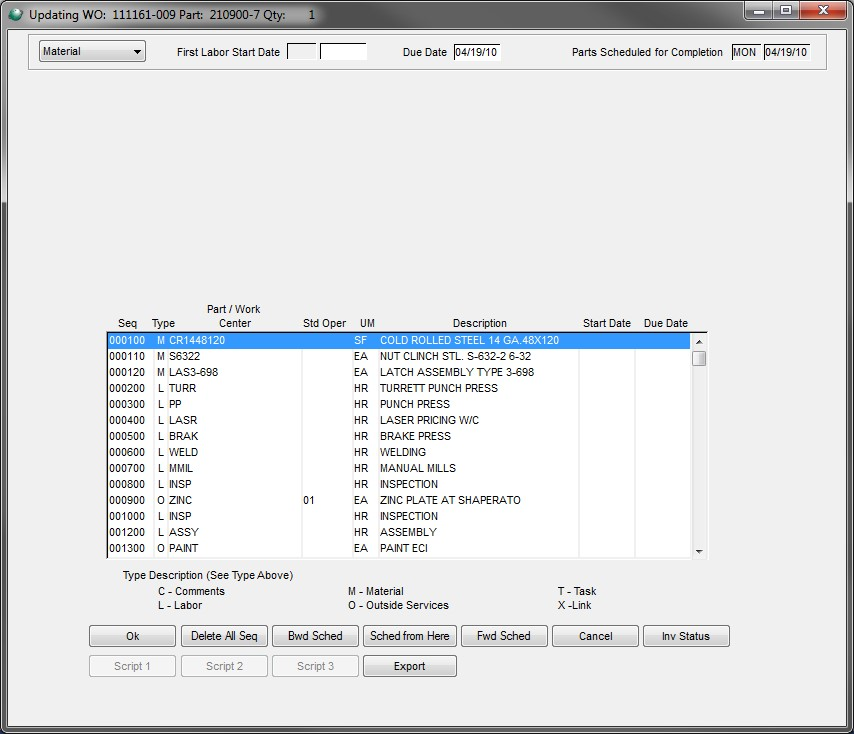Click the First Labor Start Date date field
Viewport: 854px width, 734px height.
click(x=343, y=52)
